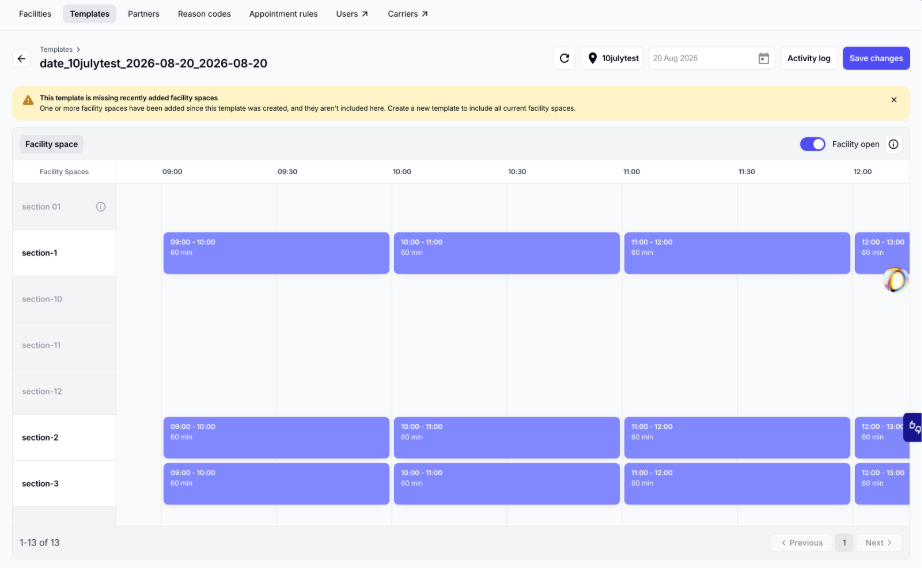922x568 pixels.
Task: Go to the Reason codes tab
Action: (x=204, y=14)
